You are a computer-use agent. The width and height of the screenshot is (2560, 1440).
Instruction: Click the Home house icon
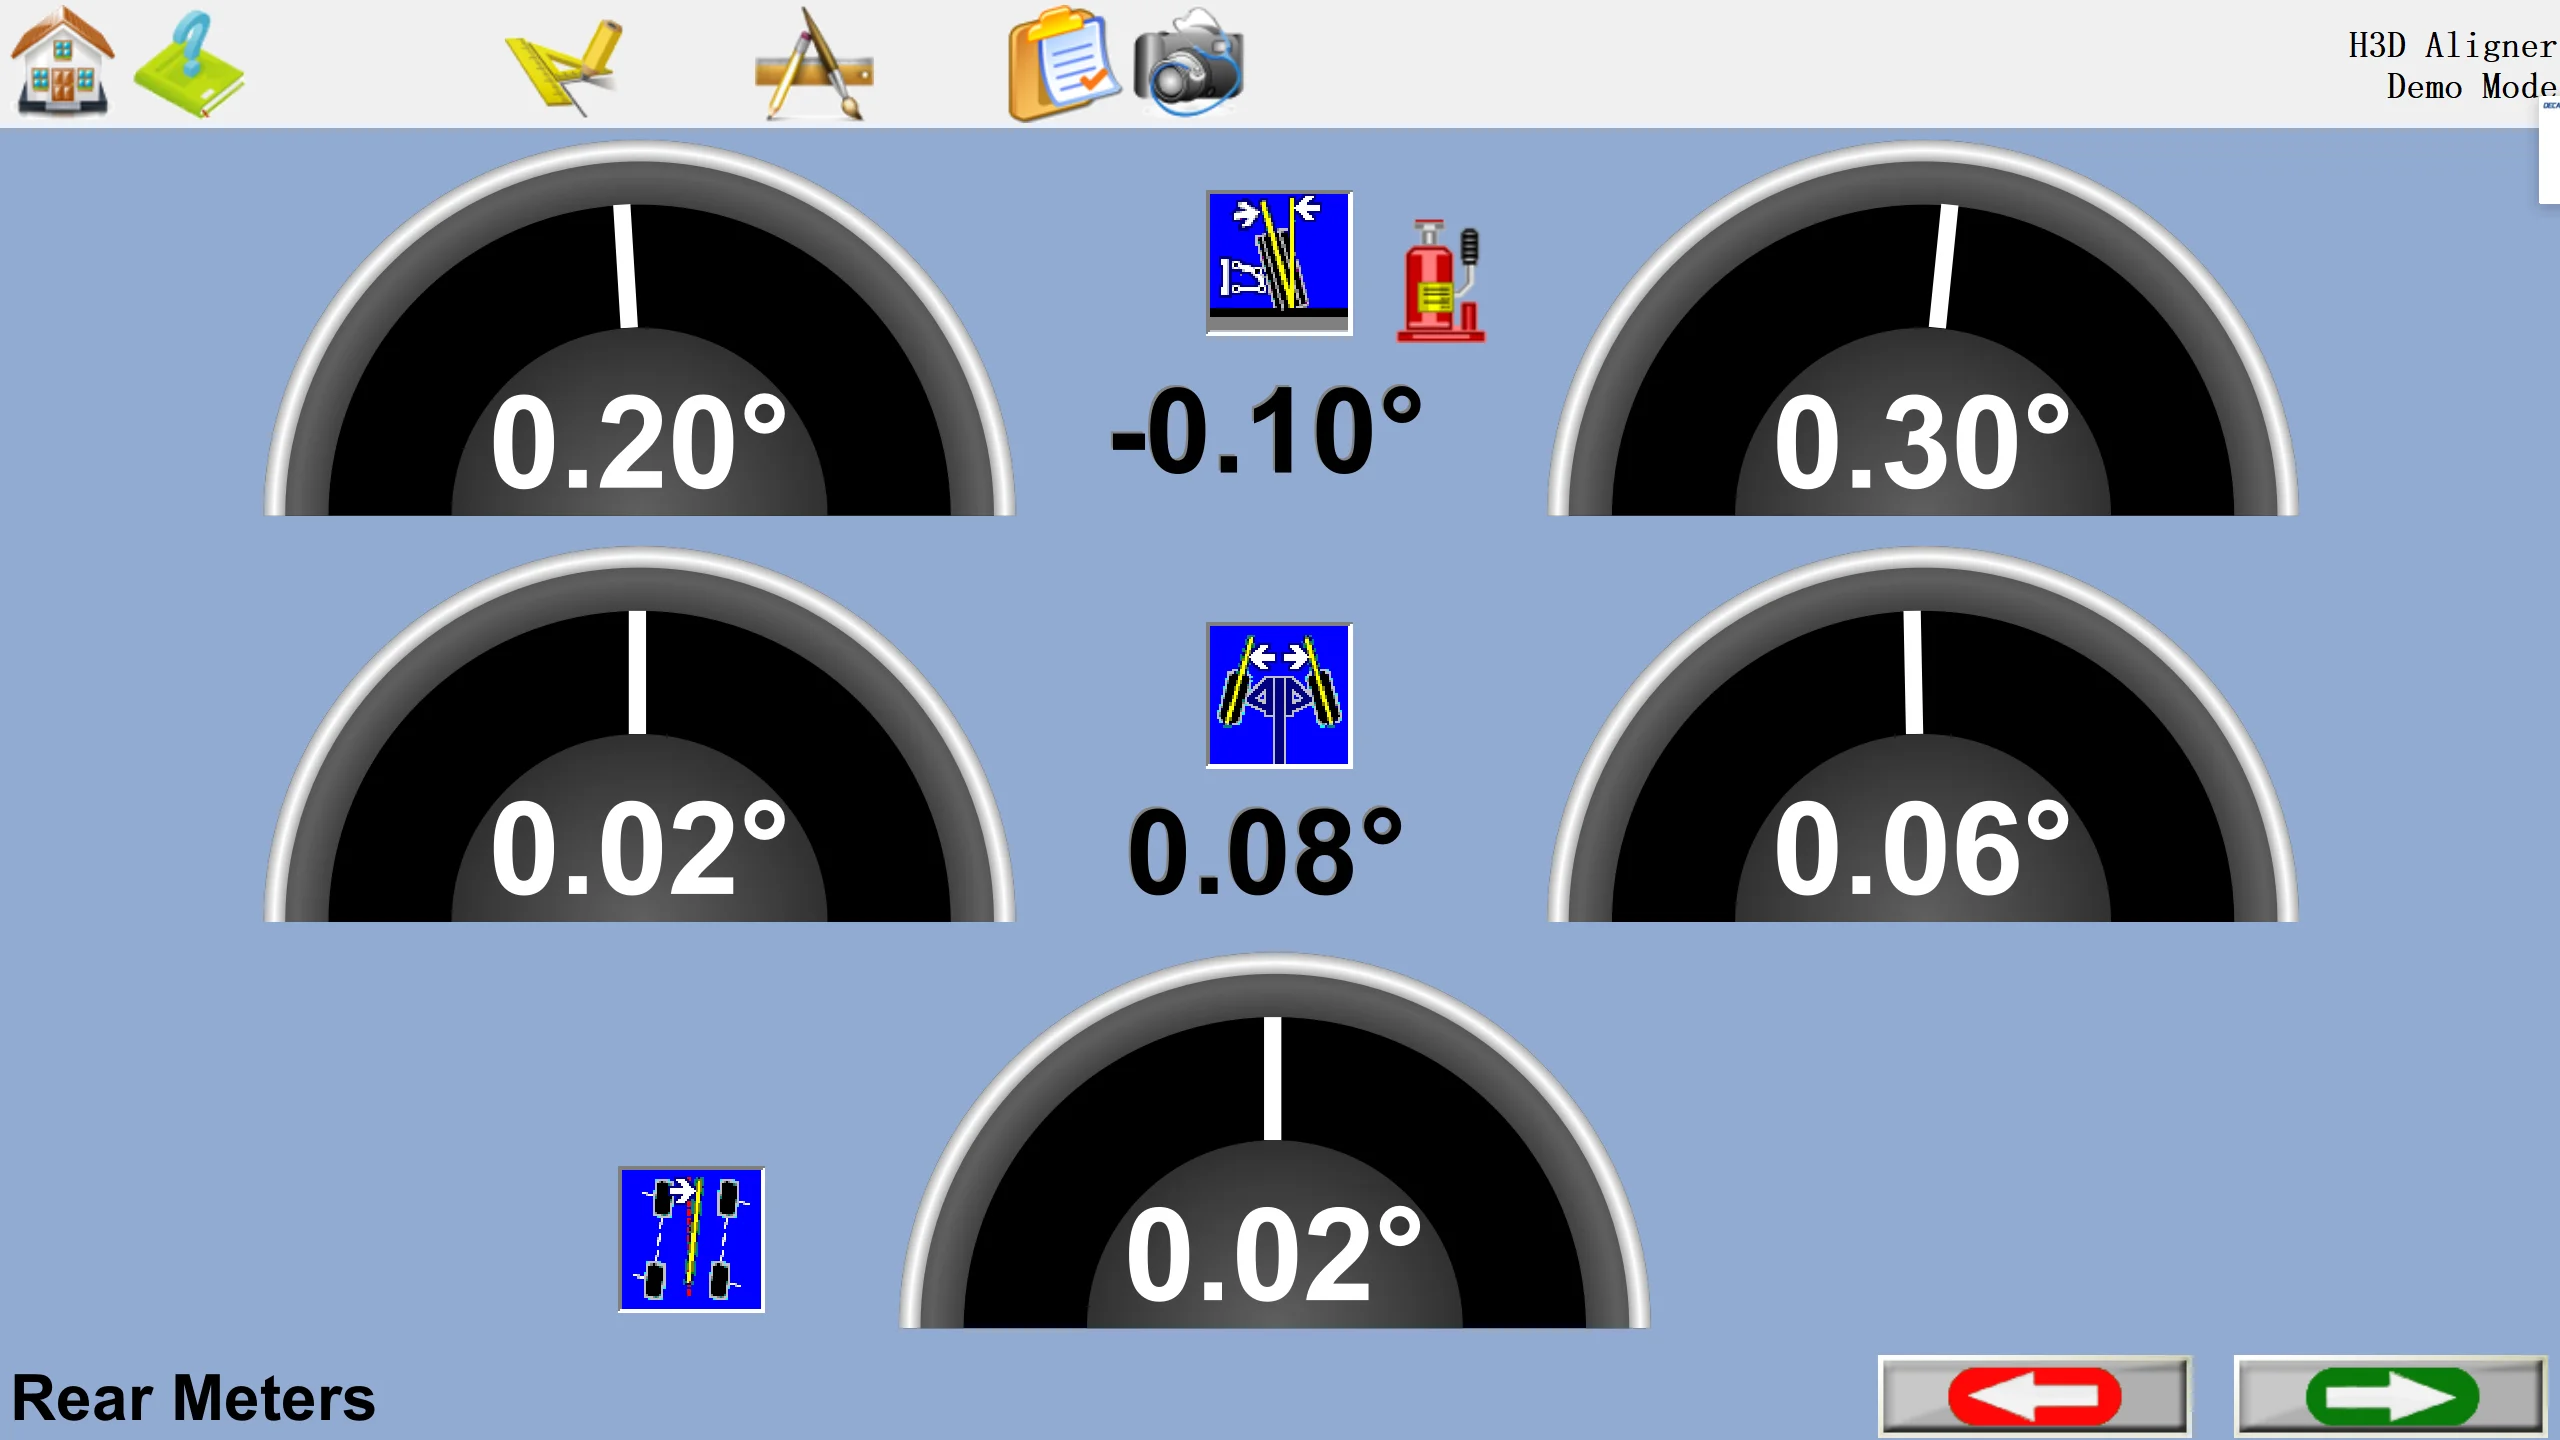point(62,62)
